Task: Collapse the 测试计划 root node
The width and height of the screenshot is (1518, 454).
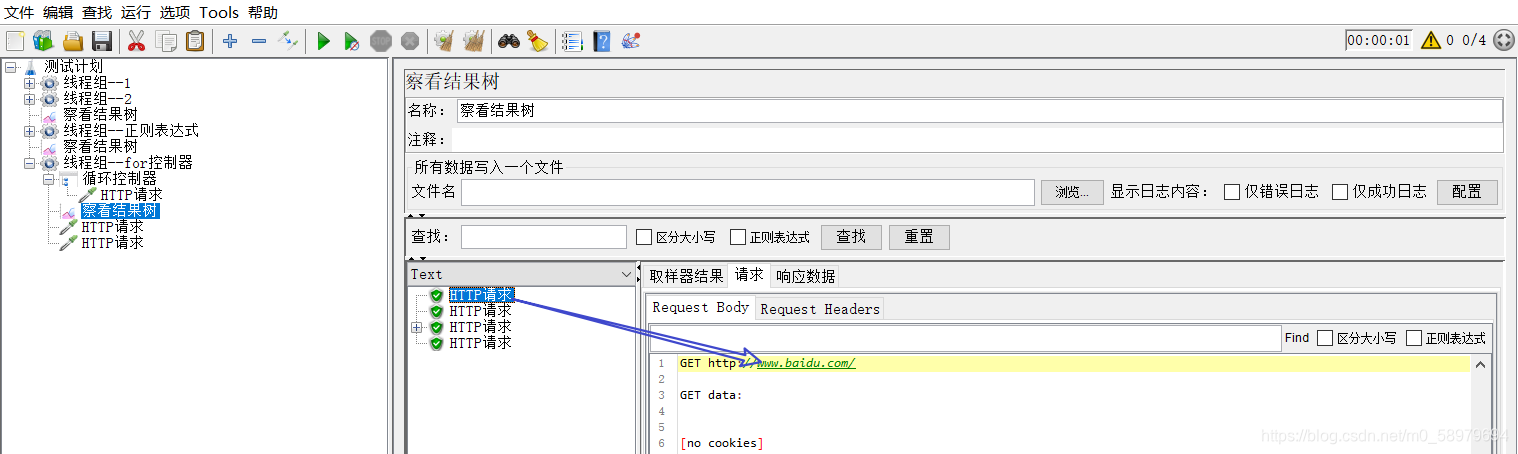Action: pyautogui.click(x=10, y=67)
